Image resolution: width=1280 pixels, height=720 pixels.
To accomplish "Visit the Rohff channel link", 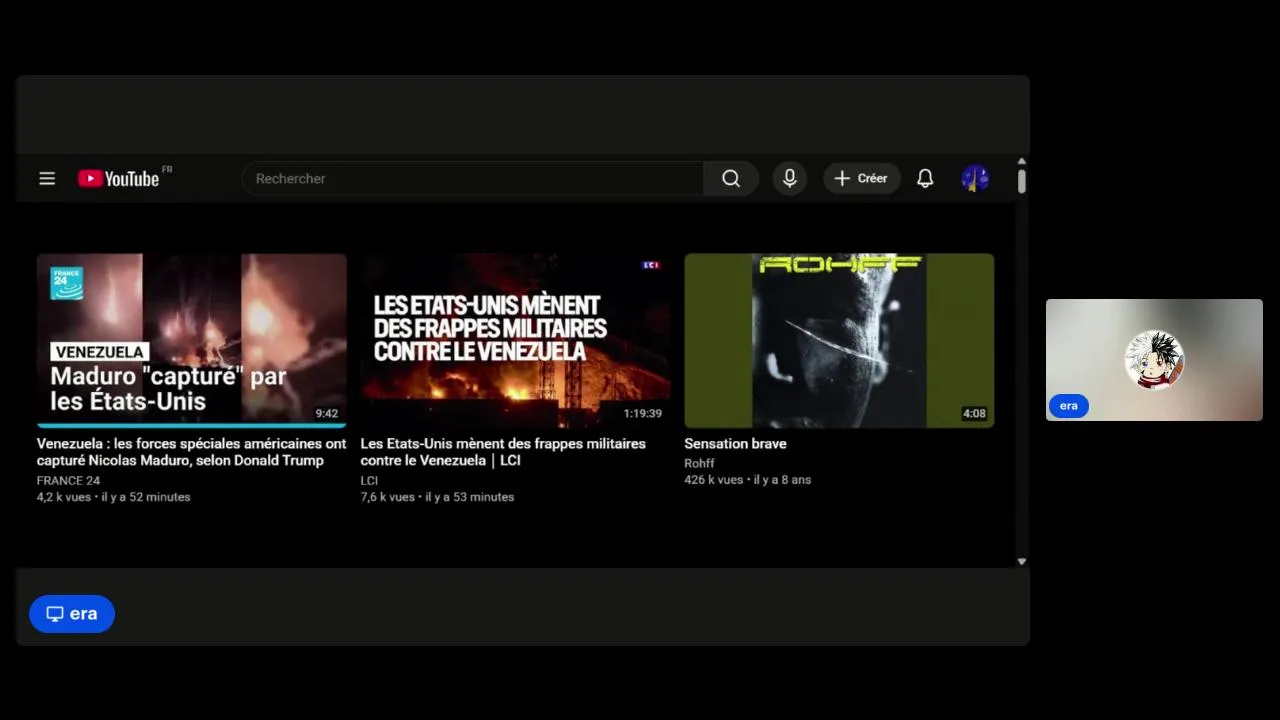I will click(699, 463).
